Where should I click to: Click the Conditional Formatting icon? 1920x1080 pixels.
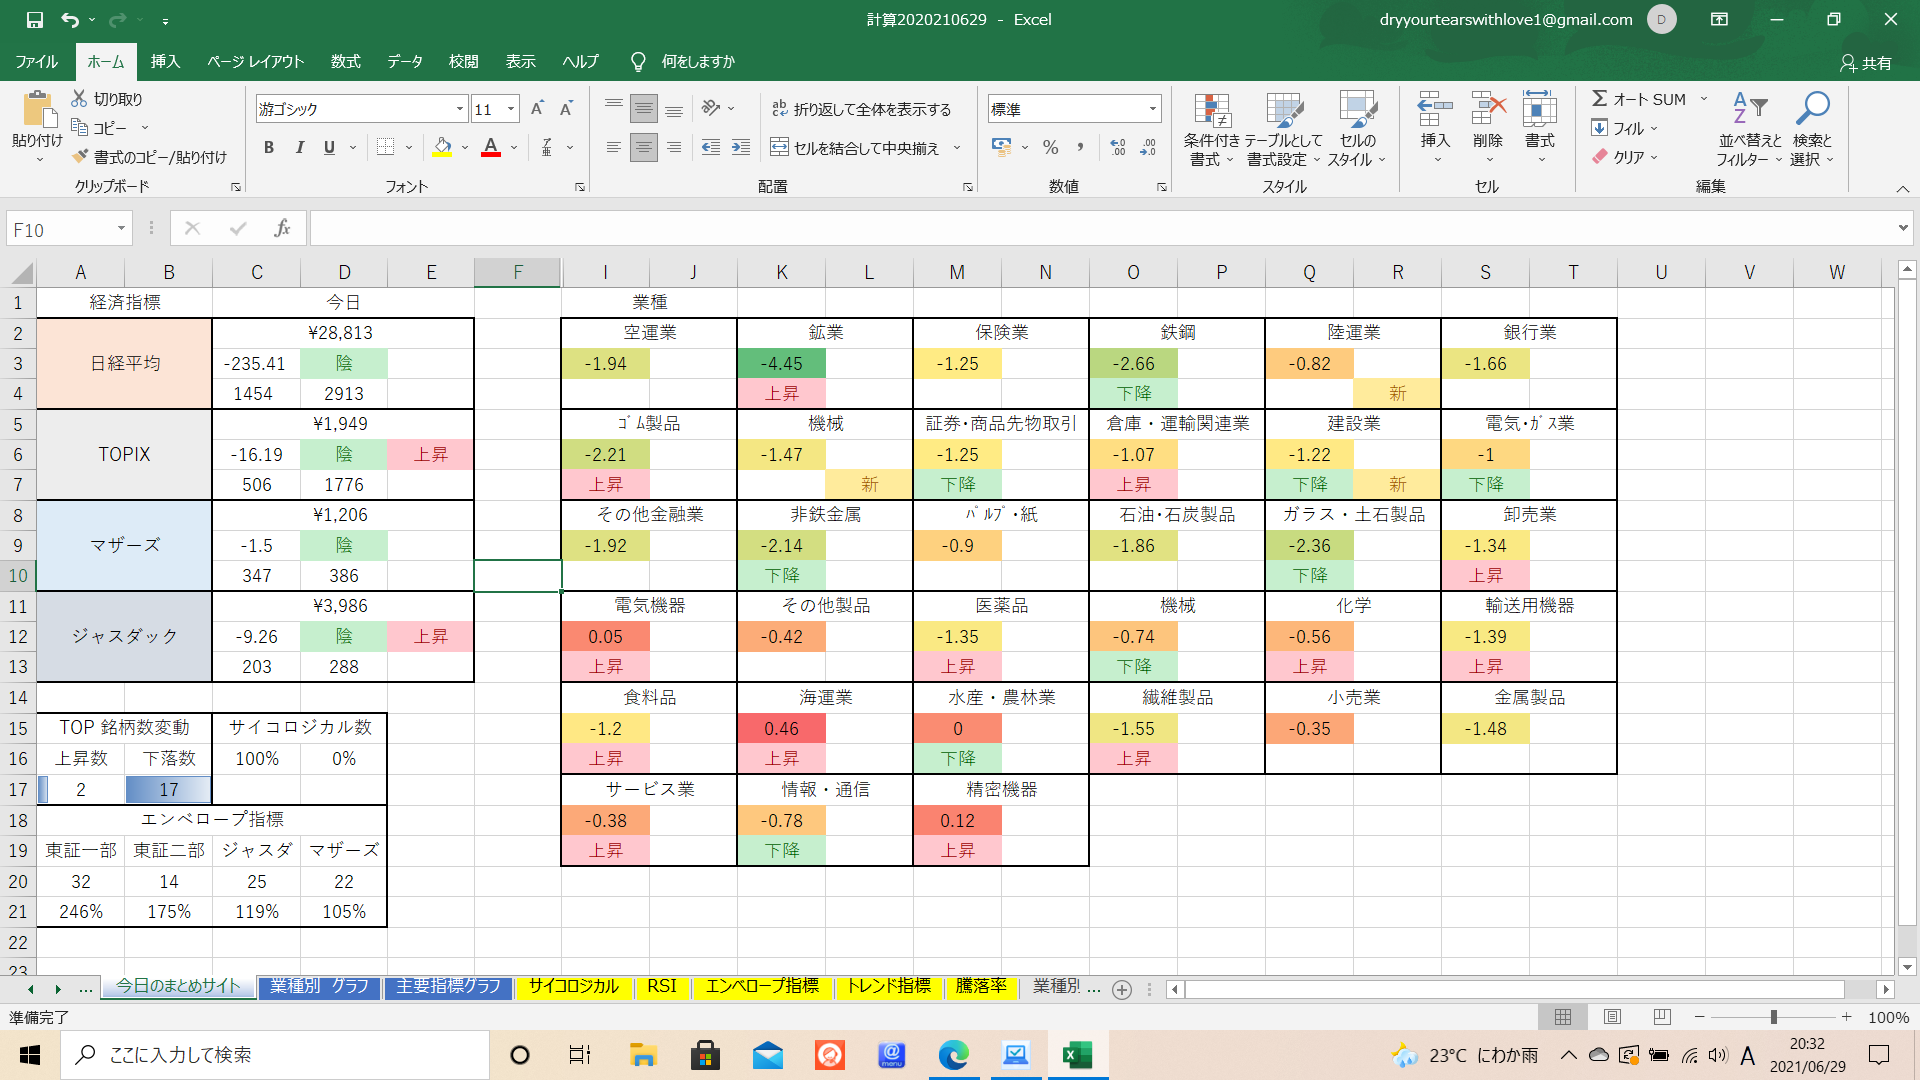pos(1211,111)
